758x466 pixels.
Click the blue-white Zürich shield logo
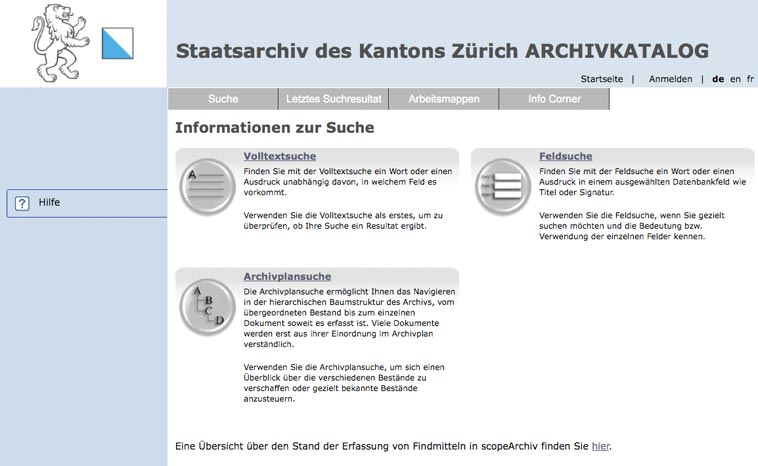pyautogui.click(x=117, y=44)
